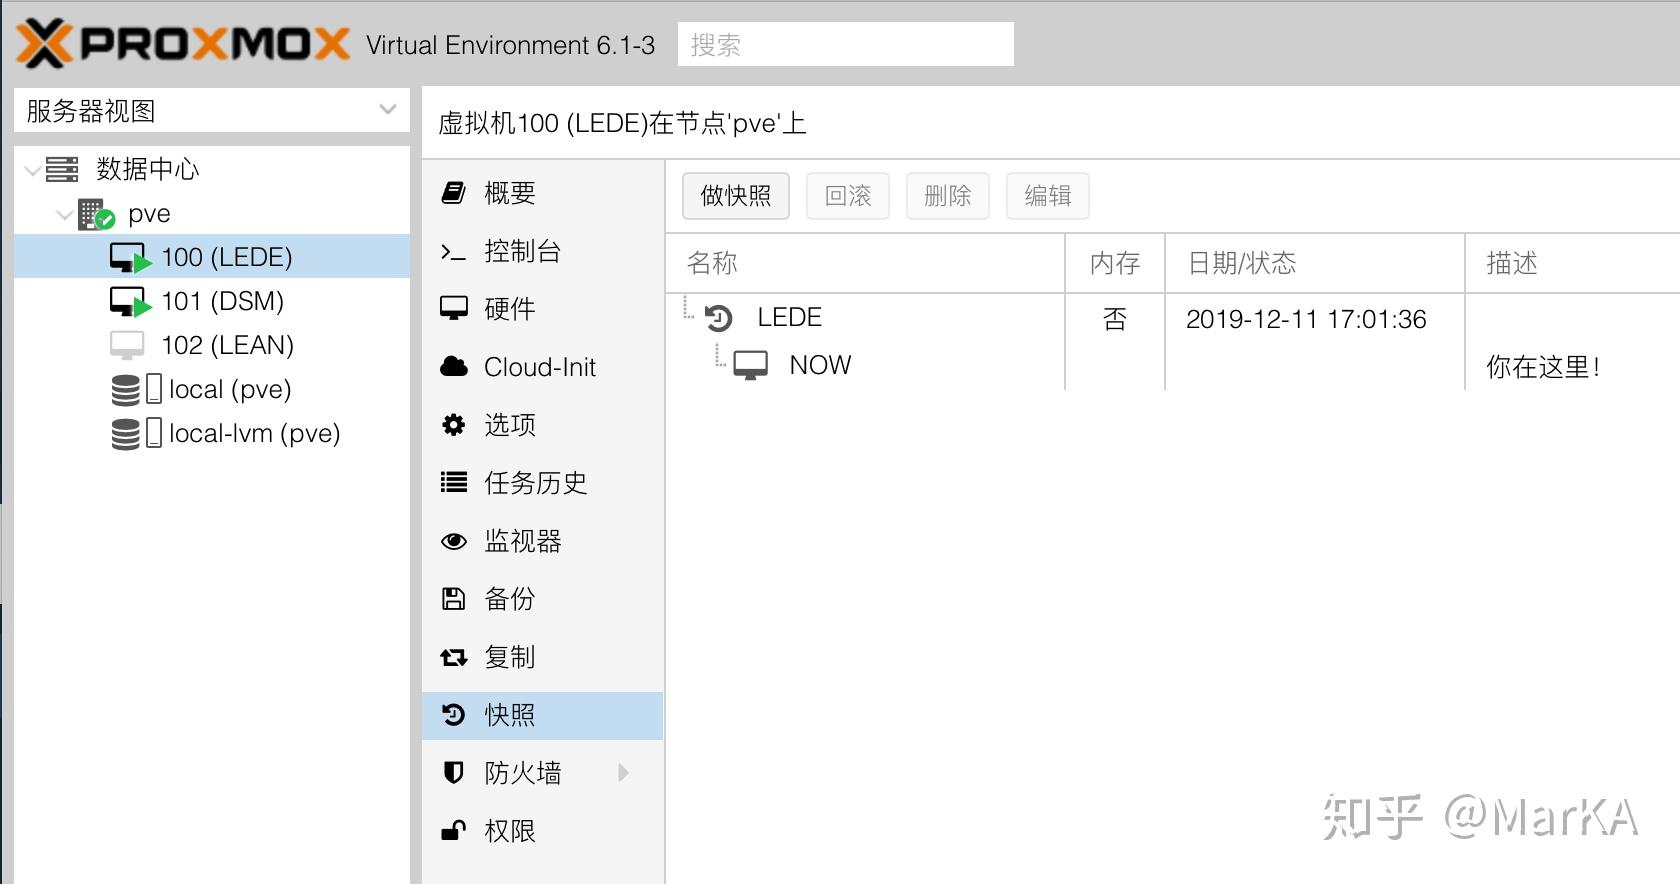
Task: Select 数据中心 in the server tree
Action: click(x=148, y=169)
